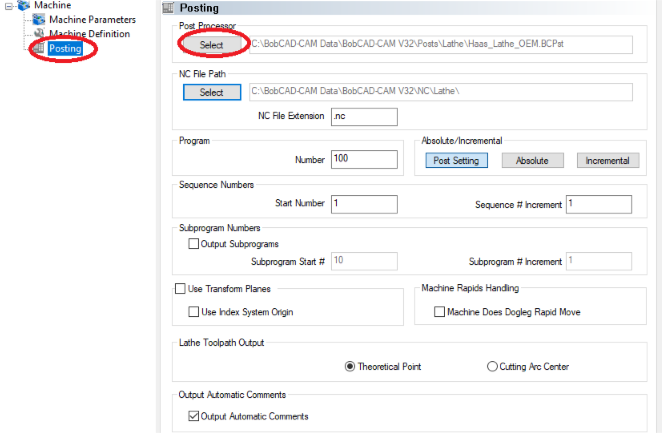662x433 pixels.
Task: Choose the Absolute button
Action: 532,160
